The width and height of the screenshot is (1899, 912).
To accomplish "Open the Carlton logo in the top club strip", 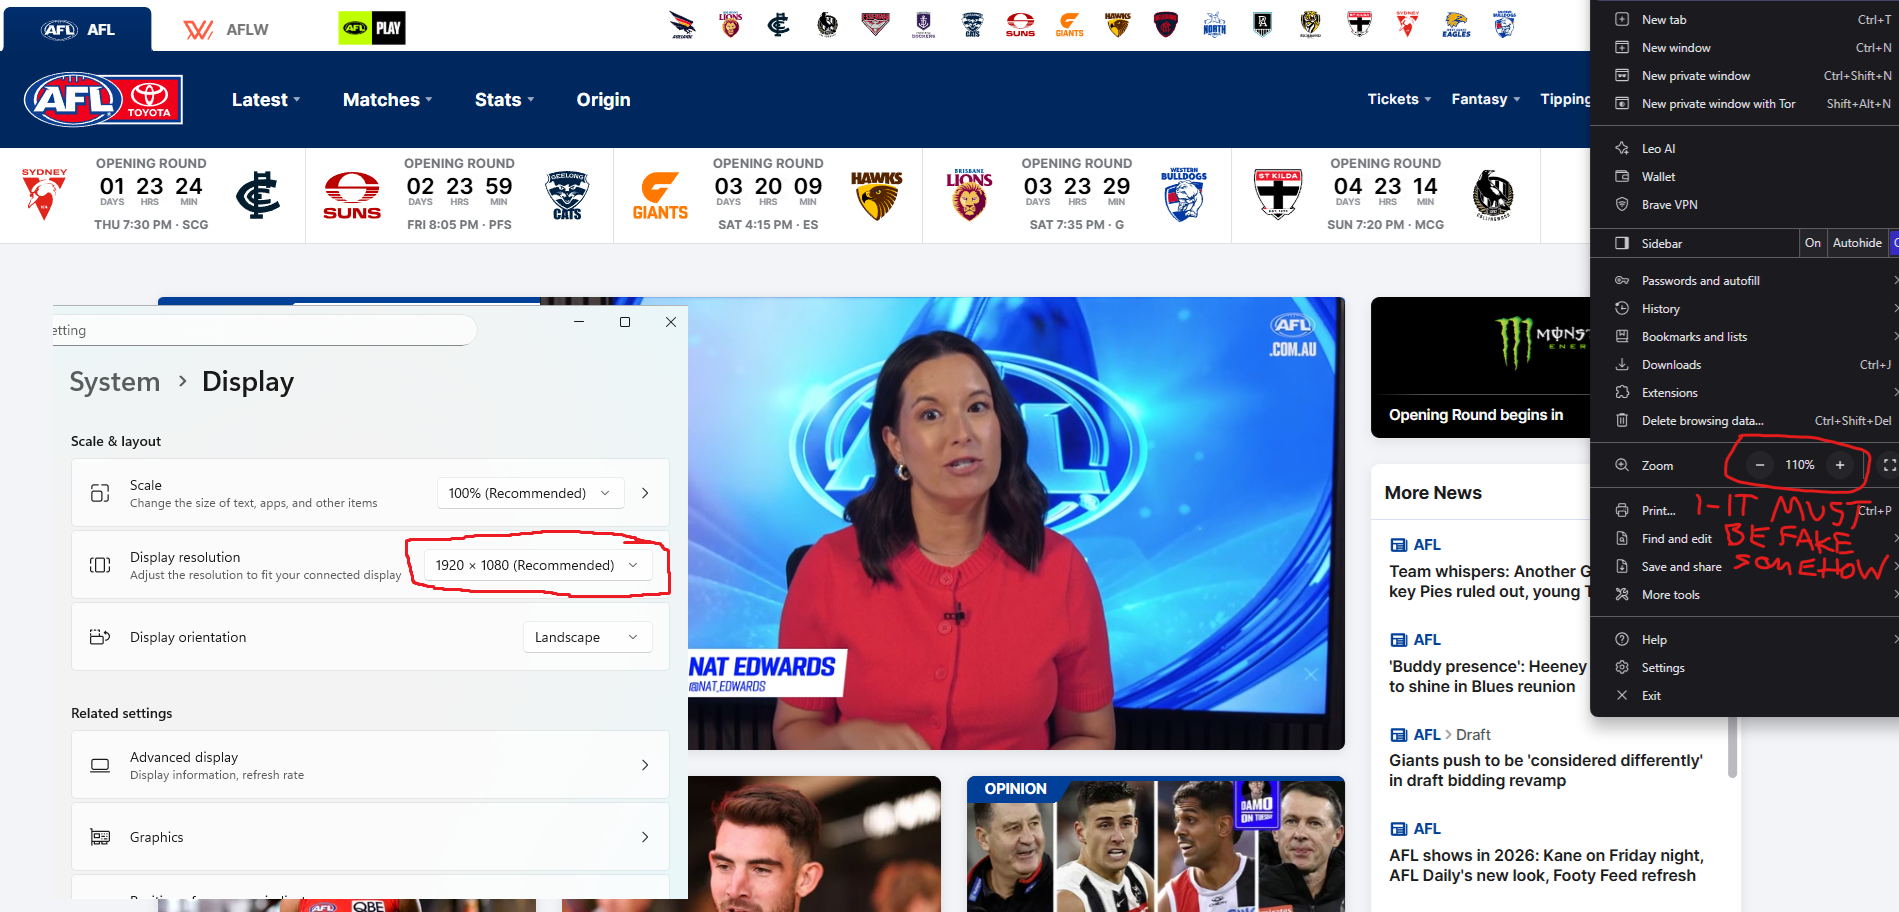I will [779, 25].
